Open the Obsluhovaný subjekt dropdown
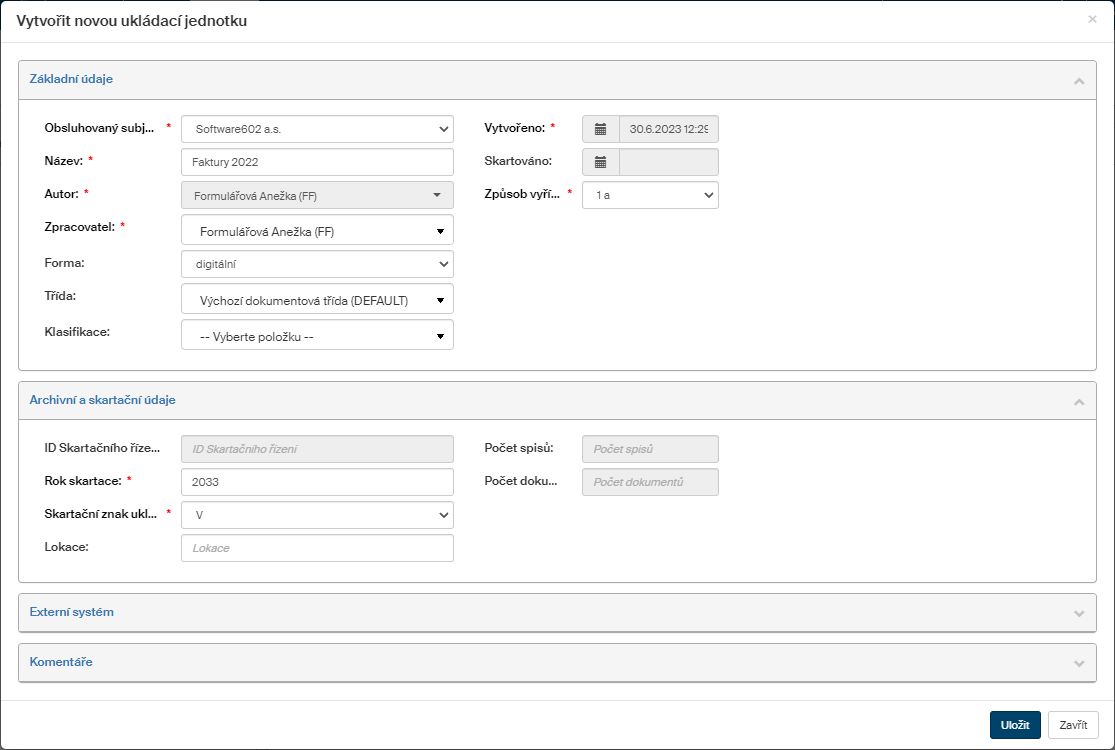Screen dimensions: 1115x750 pyautogui.click(x=317, y=129)
